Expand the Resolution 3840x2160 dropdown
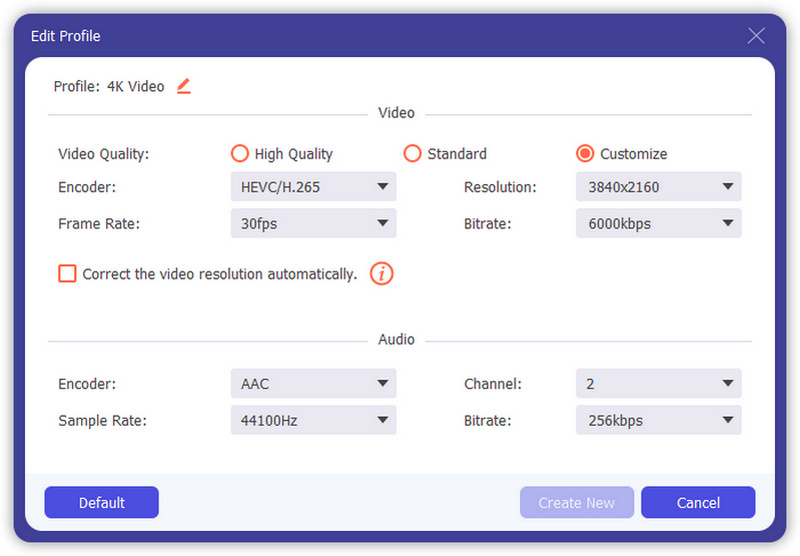This screenshot has width=800, height=556. pyautogui.click(x=658, y=187)
